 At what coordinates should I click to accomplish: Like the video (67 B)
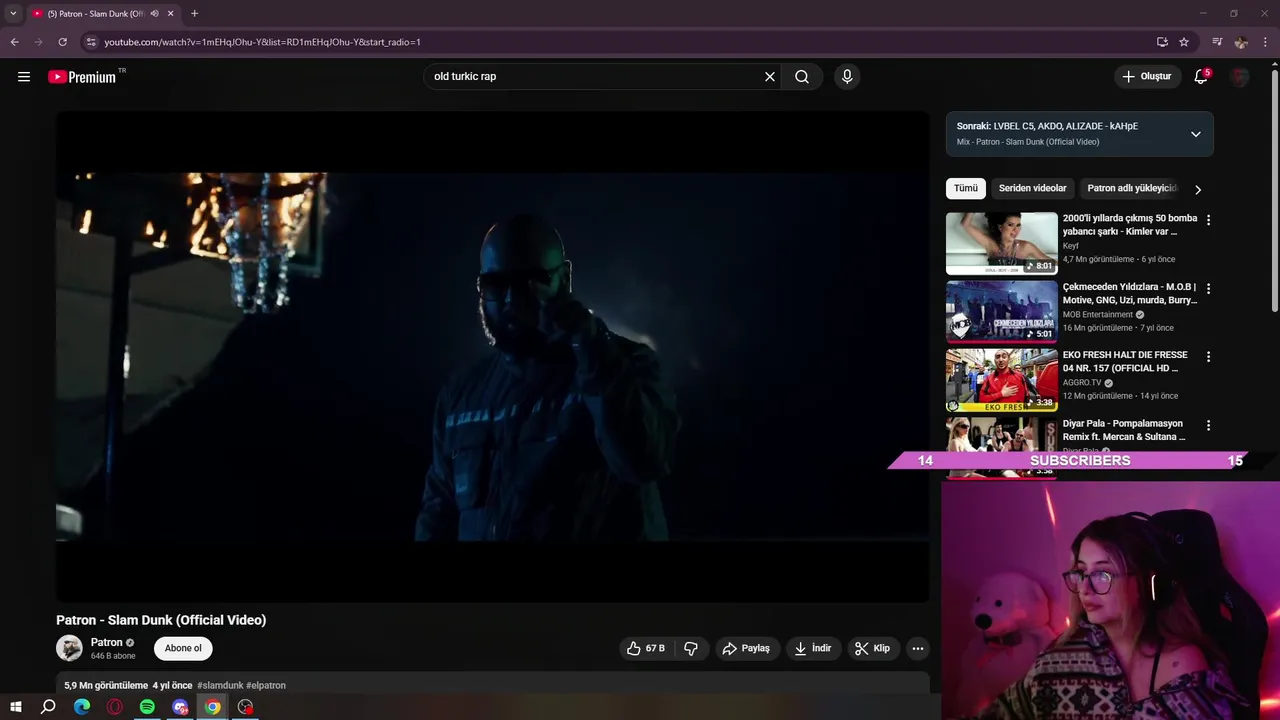pyautogui.click(x=646, y=648)
